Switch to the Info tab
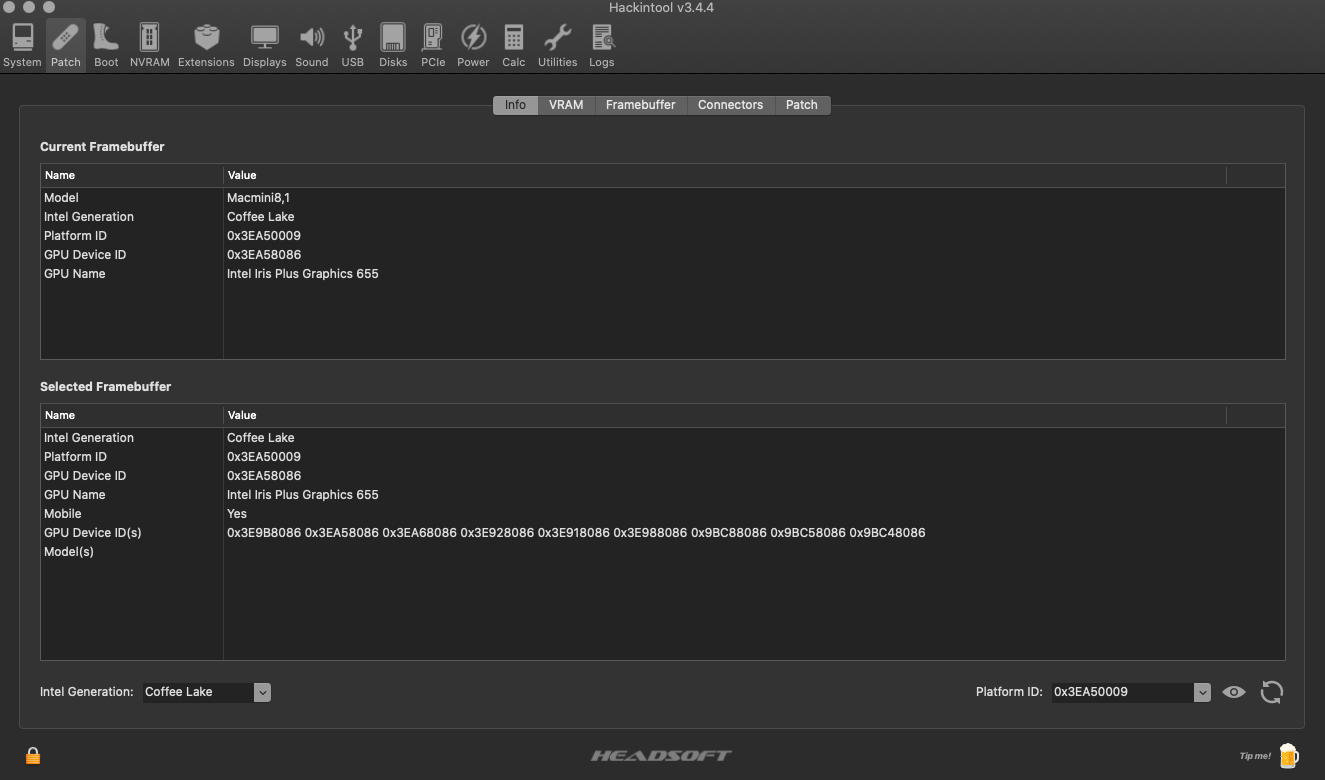Screen dimensions: 1325x780 click(515, 105)
